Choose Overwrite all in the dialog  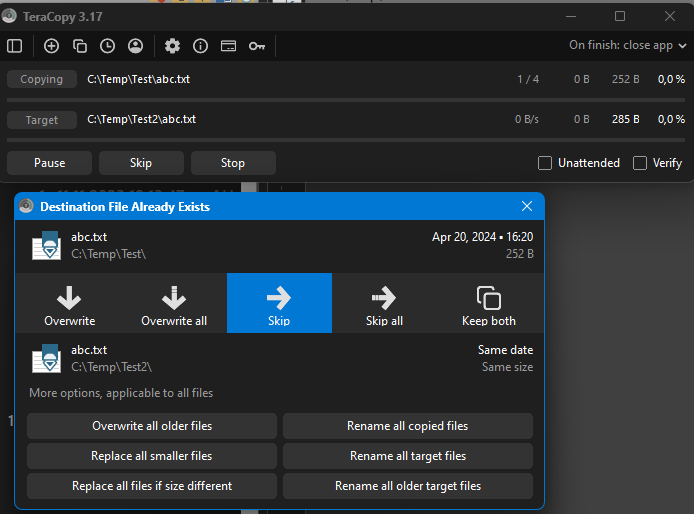174,304
